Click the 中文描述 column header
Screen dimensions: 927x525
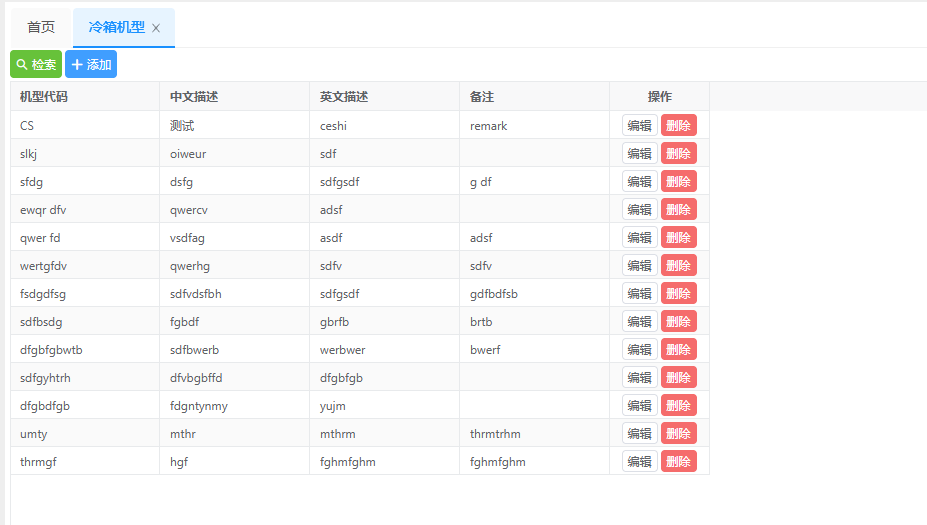click(194, 97)
